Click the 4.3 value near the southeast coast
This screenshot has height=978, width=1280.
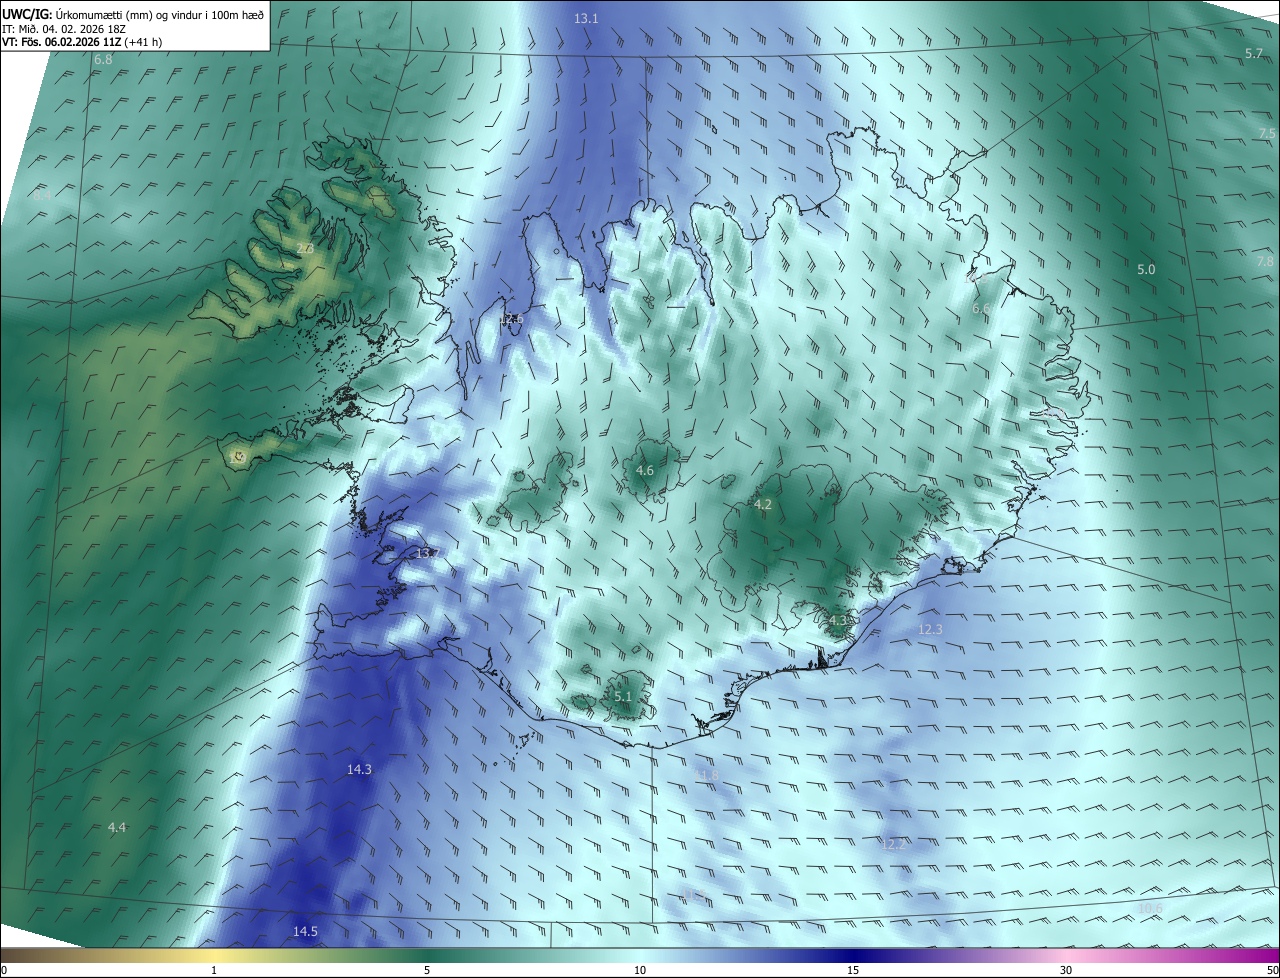coord(838,621)
